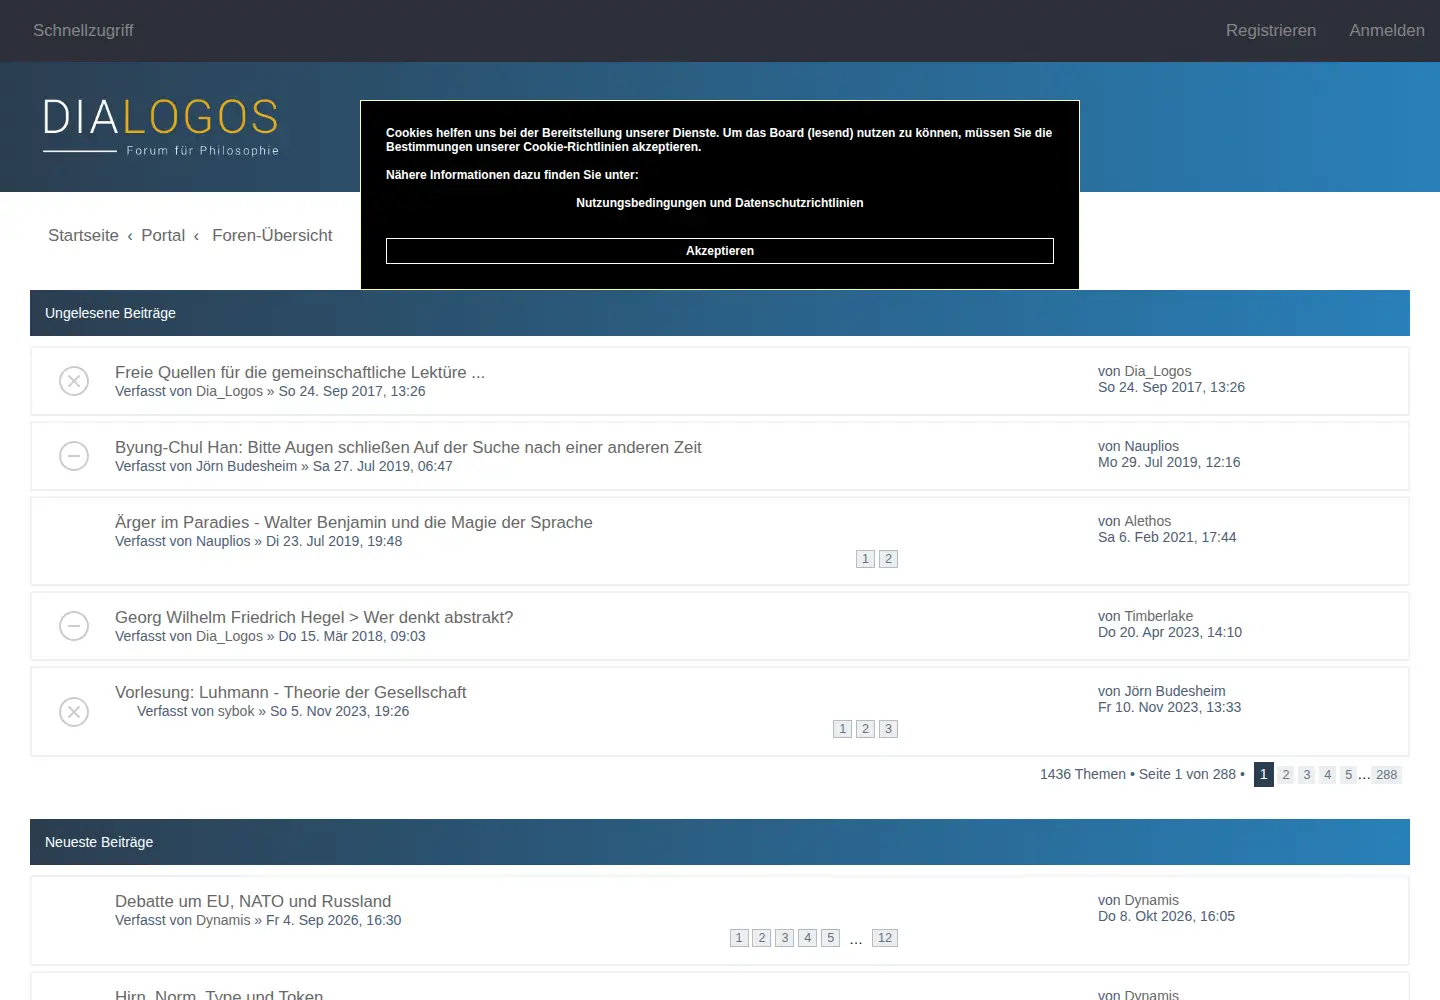1440x1000 pixels.
Task: Click date 'Fr 10. Nov 2023, 13:33'
Action: [1169, 707]
